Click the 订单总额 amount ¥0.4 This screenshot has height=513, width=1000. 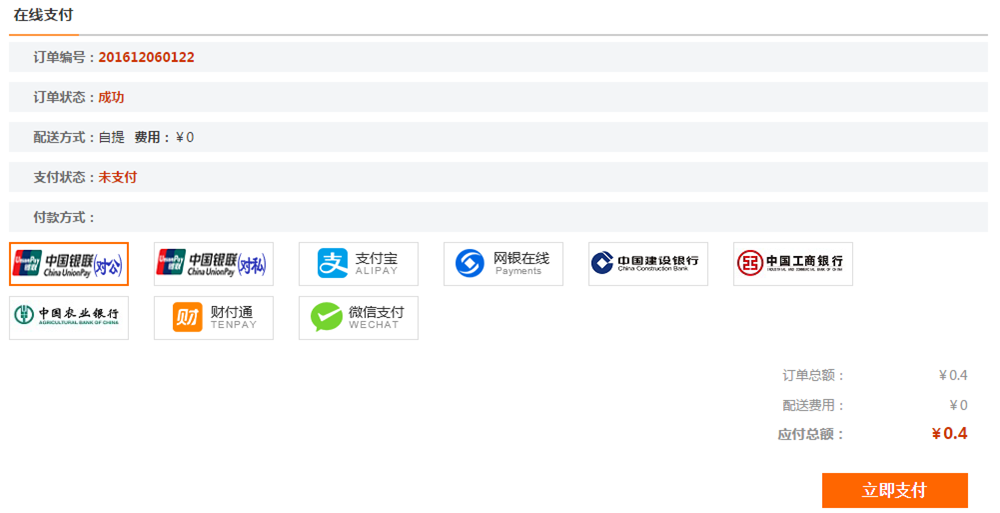[x=953, y=375]
